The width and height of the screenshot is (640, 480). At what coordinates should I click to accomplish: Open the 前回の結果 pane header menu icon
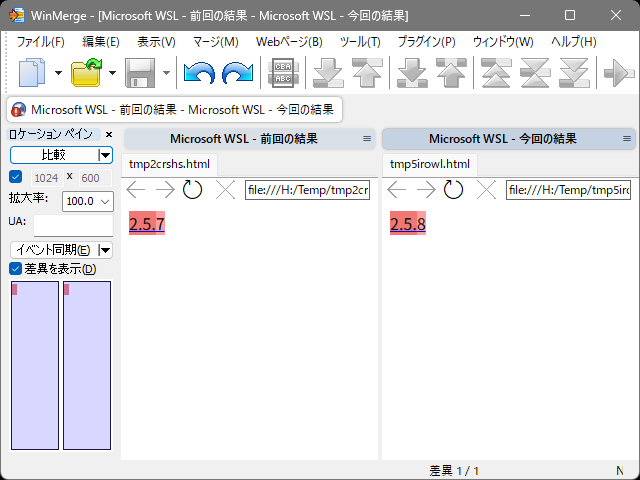(367, 139)
